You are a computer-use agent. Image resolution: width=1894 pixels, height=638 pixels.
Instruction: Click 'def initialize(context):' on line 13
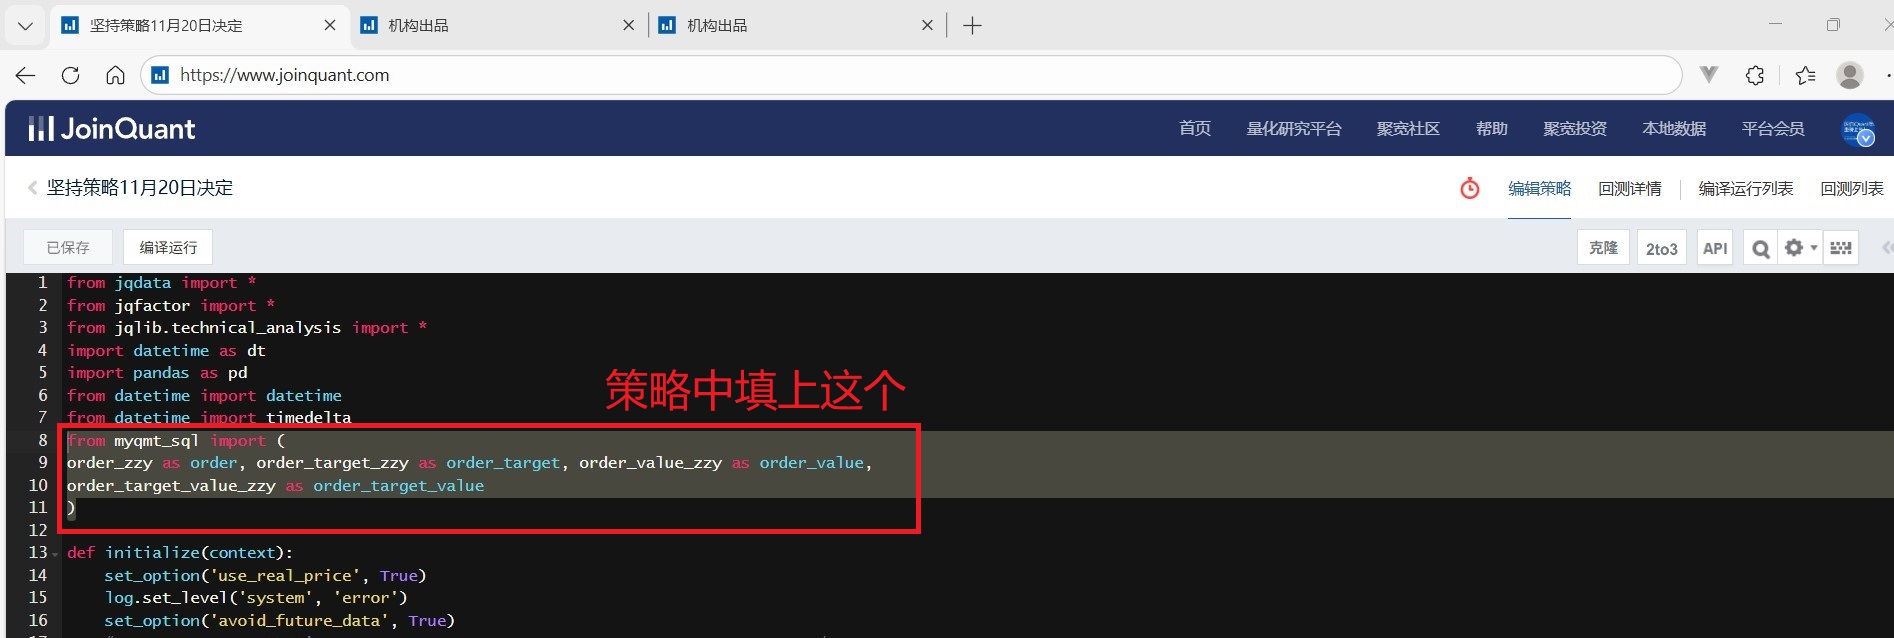(x=180, y=553)
